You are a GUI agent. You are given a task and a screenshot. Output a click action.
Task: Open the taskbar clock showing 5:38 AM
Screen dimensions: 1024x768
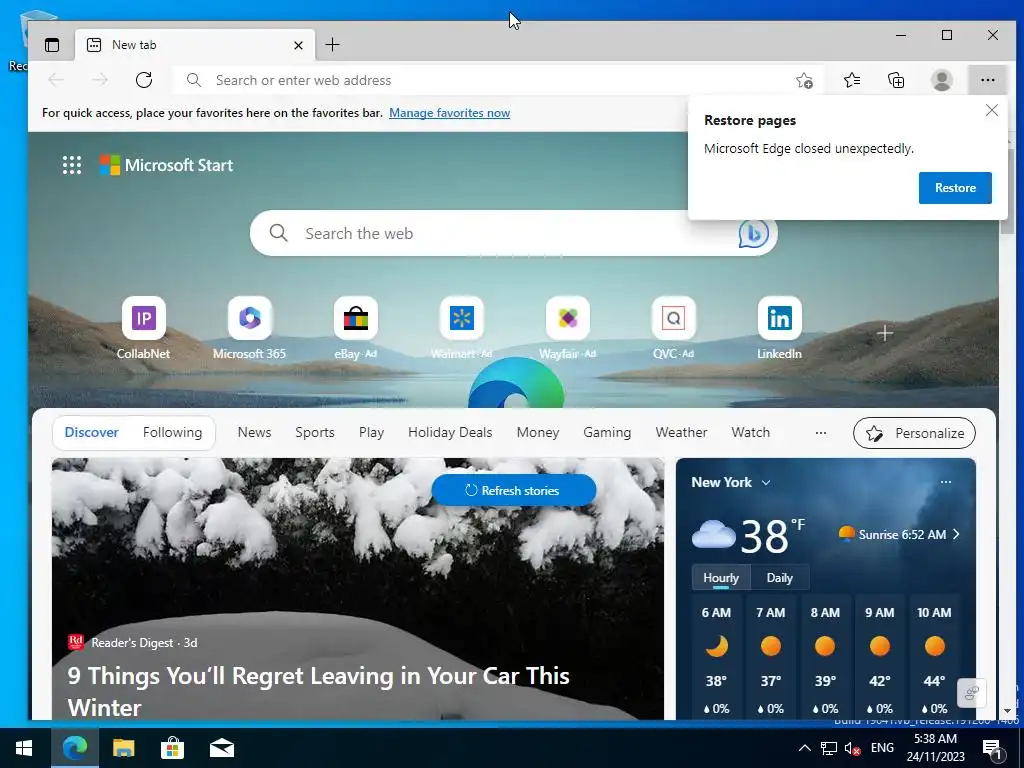(x=935, y=748)
